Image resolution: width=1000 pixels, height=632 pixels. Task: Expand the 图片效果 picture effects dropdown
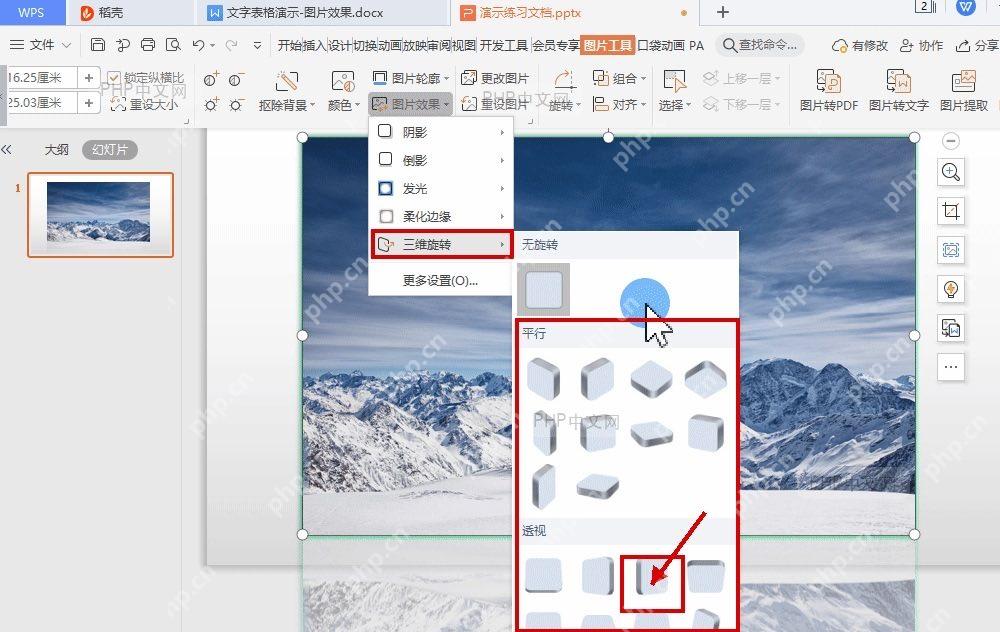411,104
